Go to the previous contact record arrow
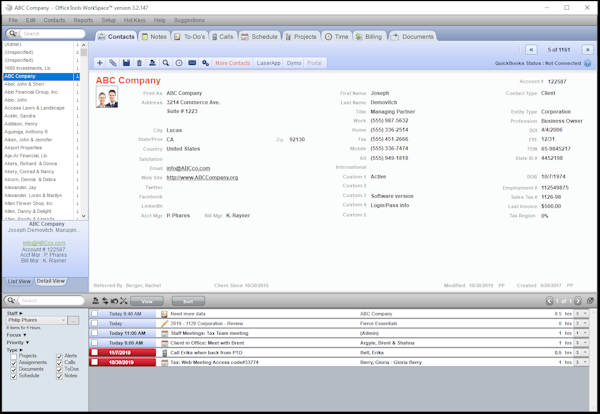This screenshot has width=600, height=414. (531, 50)
